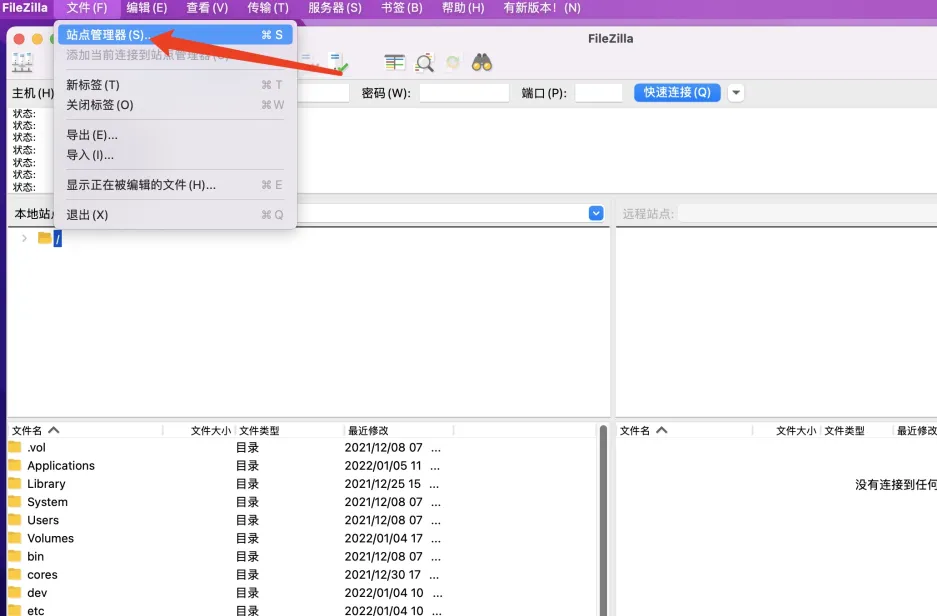Open the 编辑 (E) menu
Viewport: 937px width, 616px height.
click(x=147, y=8)
